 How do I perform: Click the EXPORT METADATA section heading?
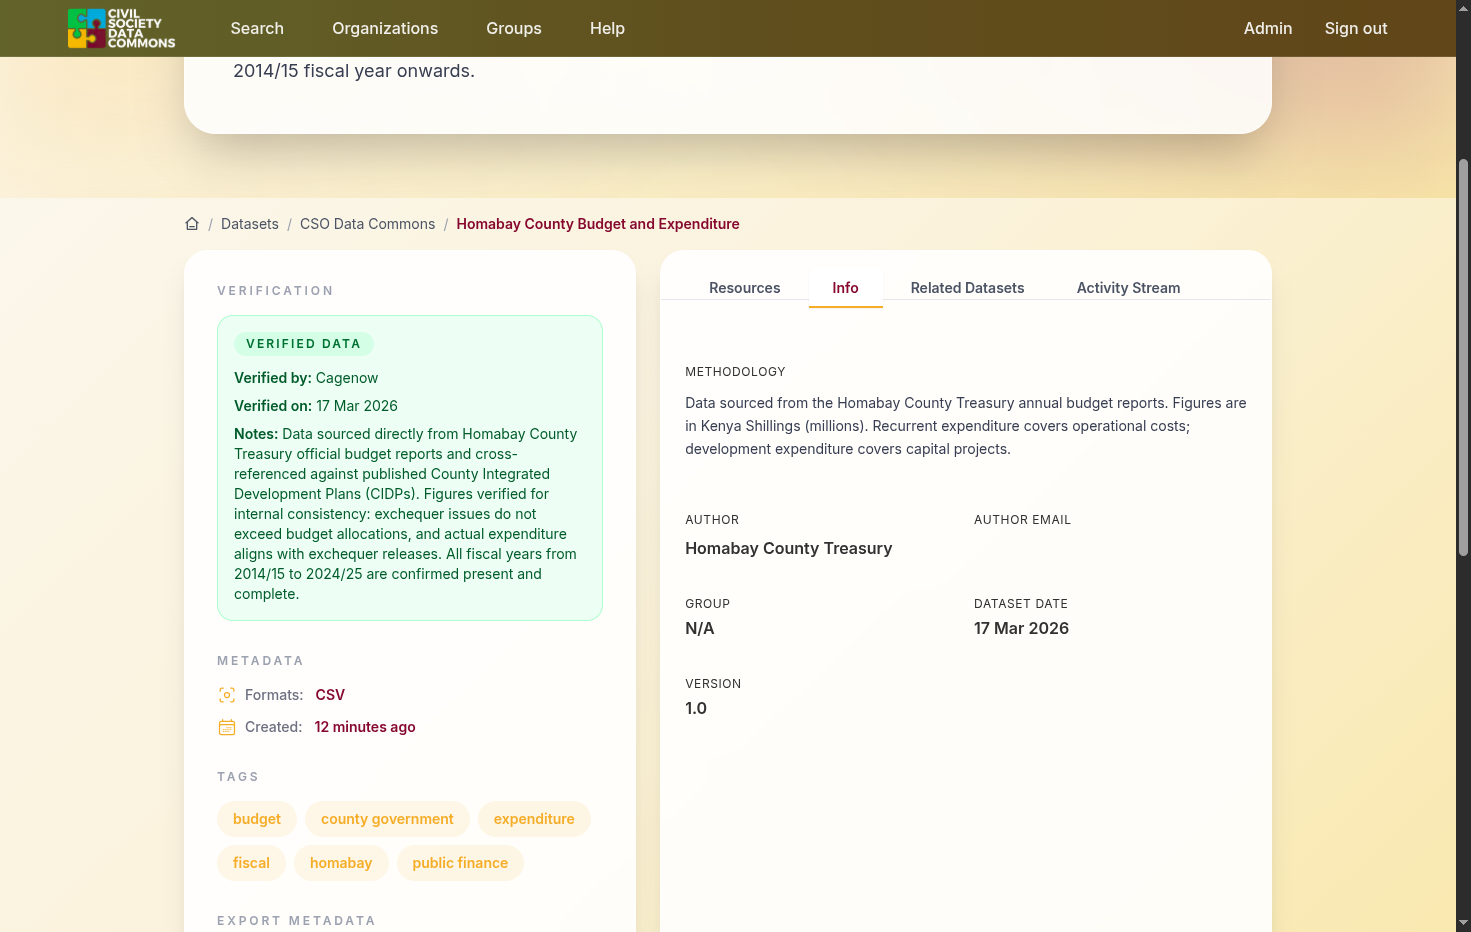click(x=296, y=921)
